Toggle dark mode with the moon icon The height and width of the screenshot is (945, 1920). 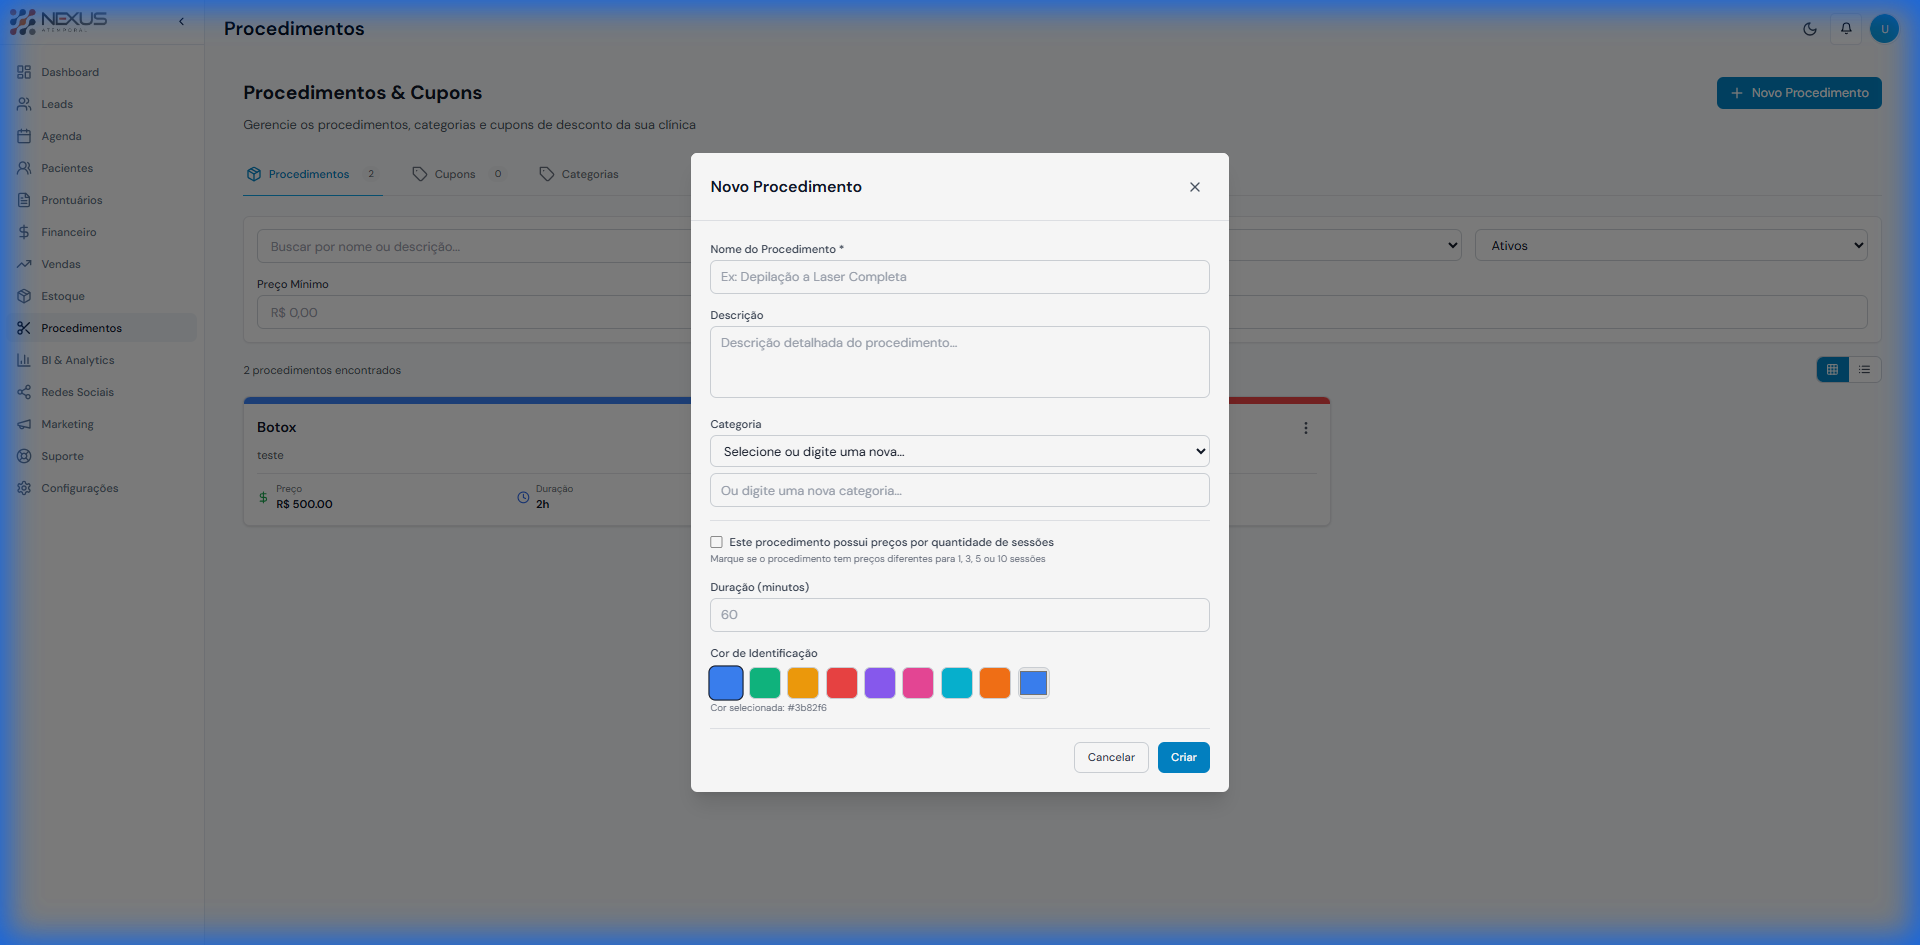1810,29
